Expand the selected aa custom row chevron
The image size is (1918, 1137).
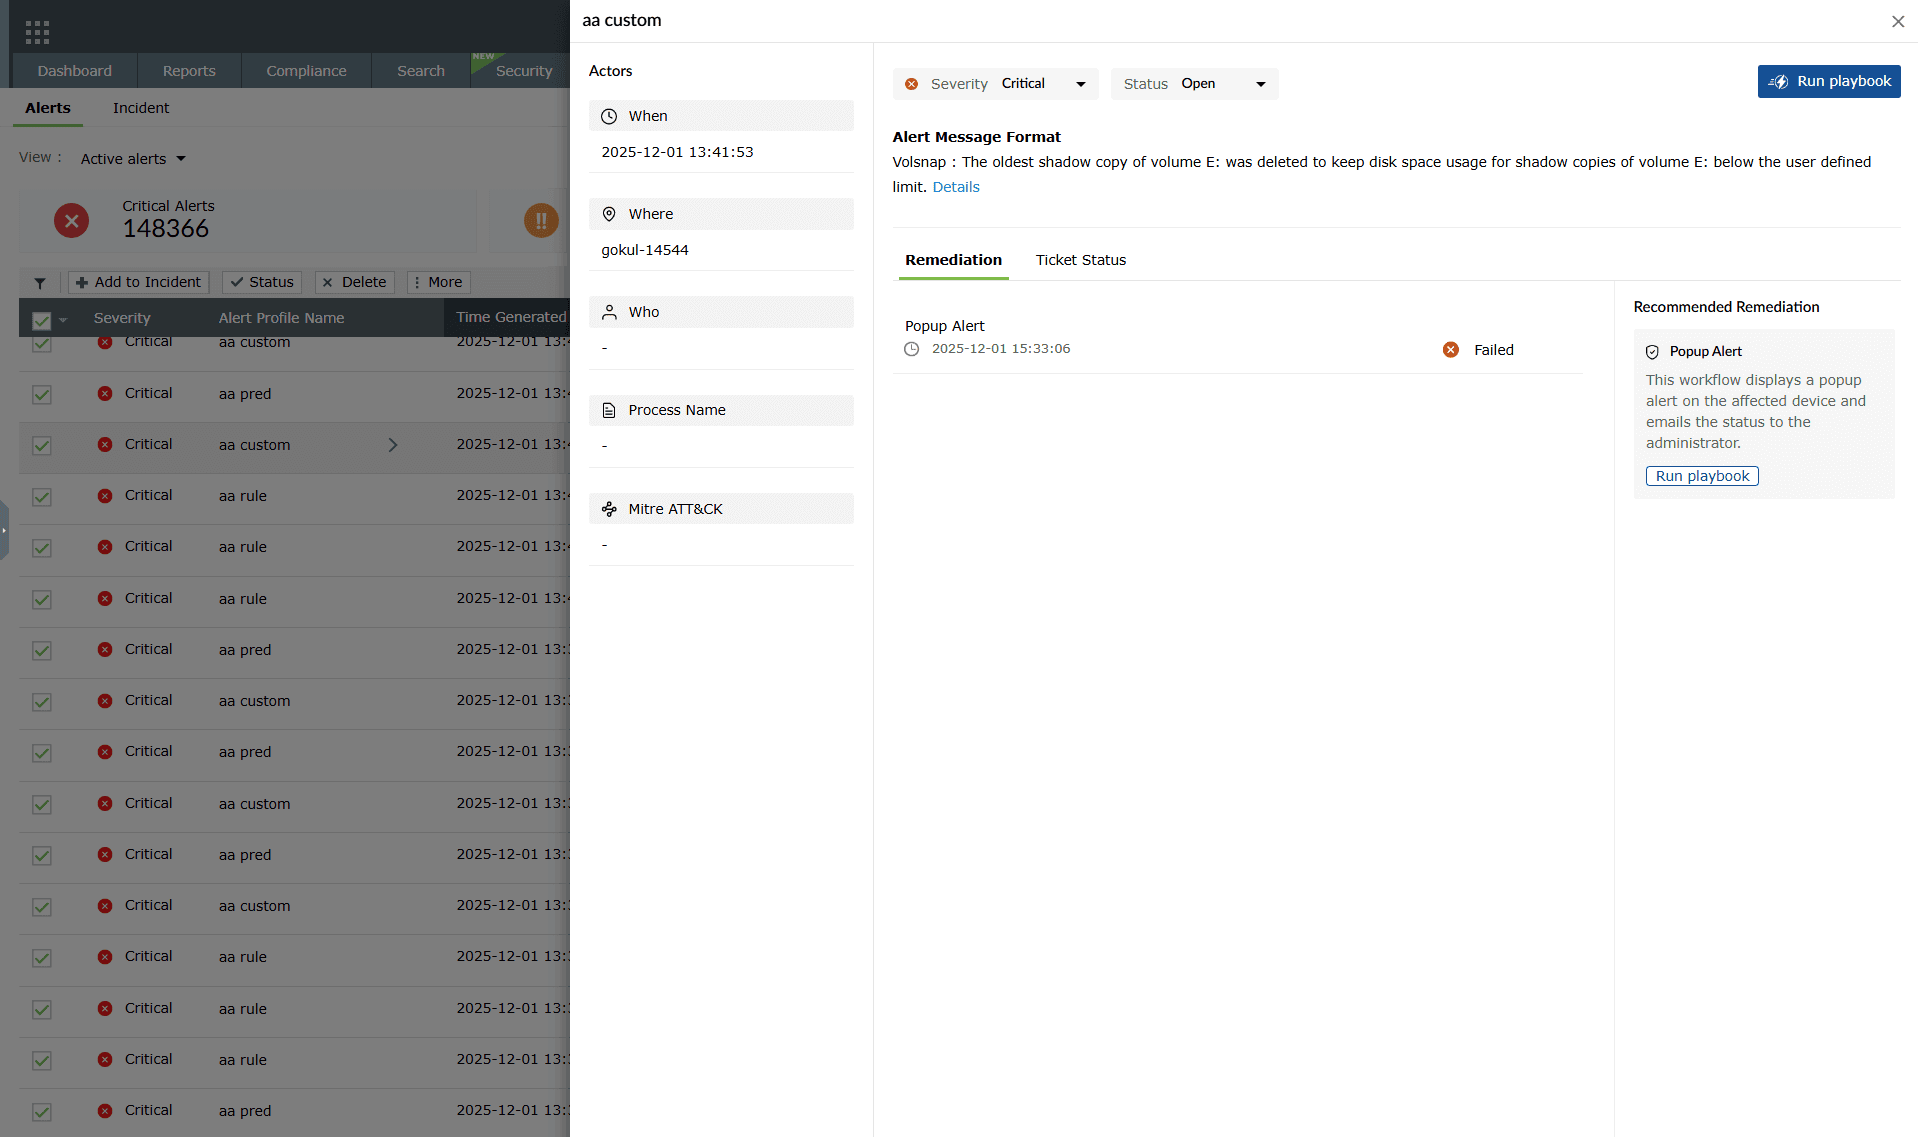[392, 444]
